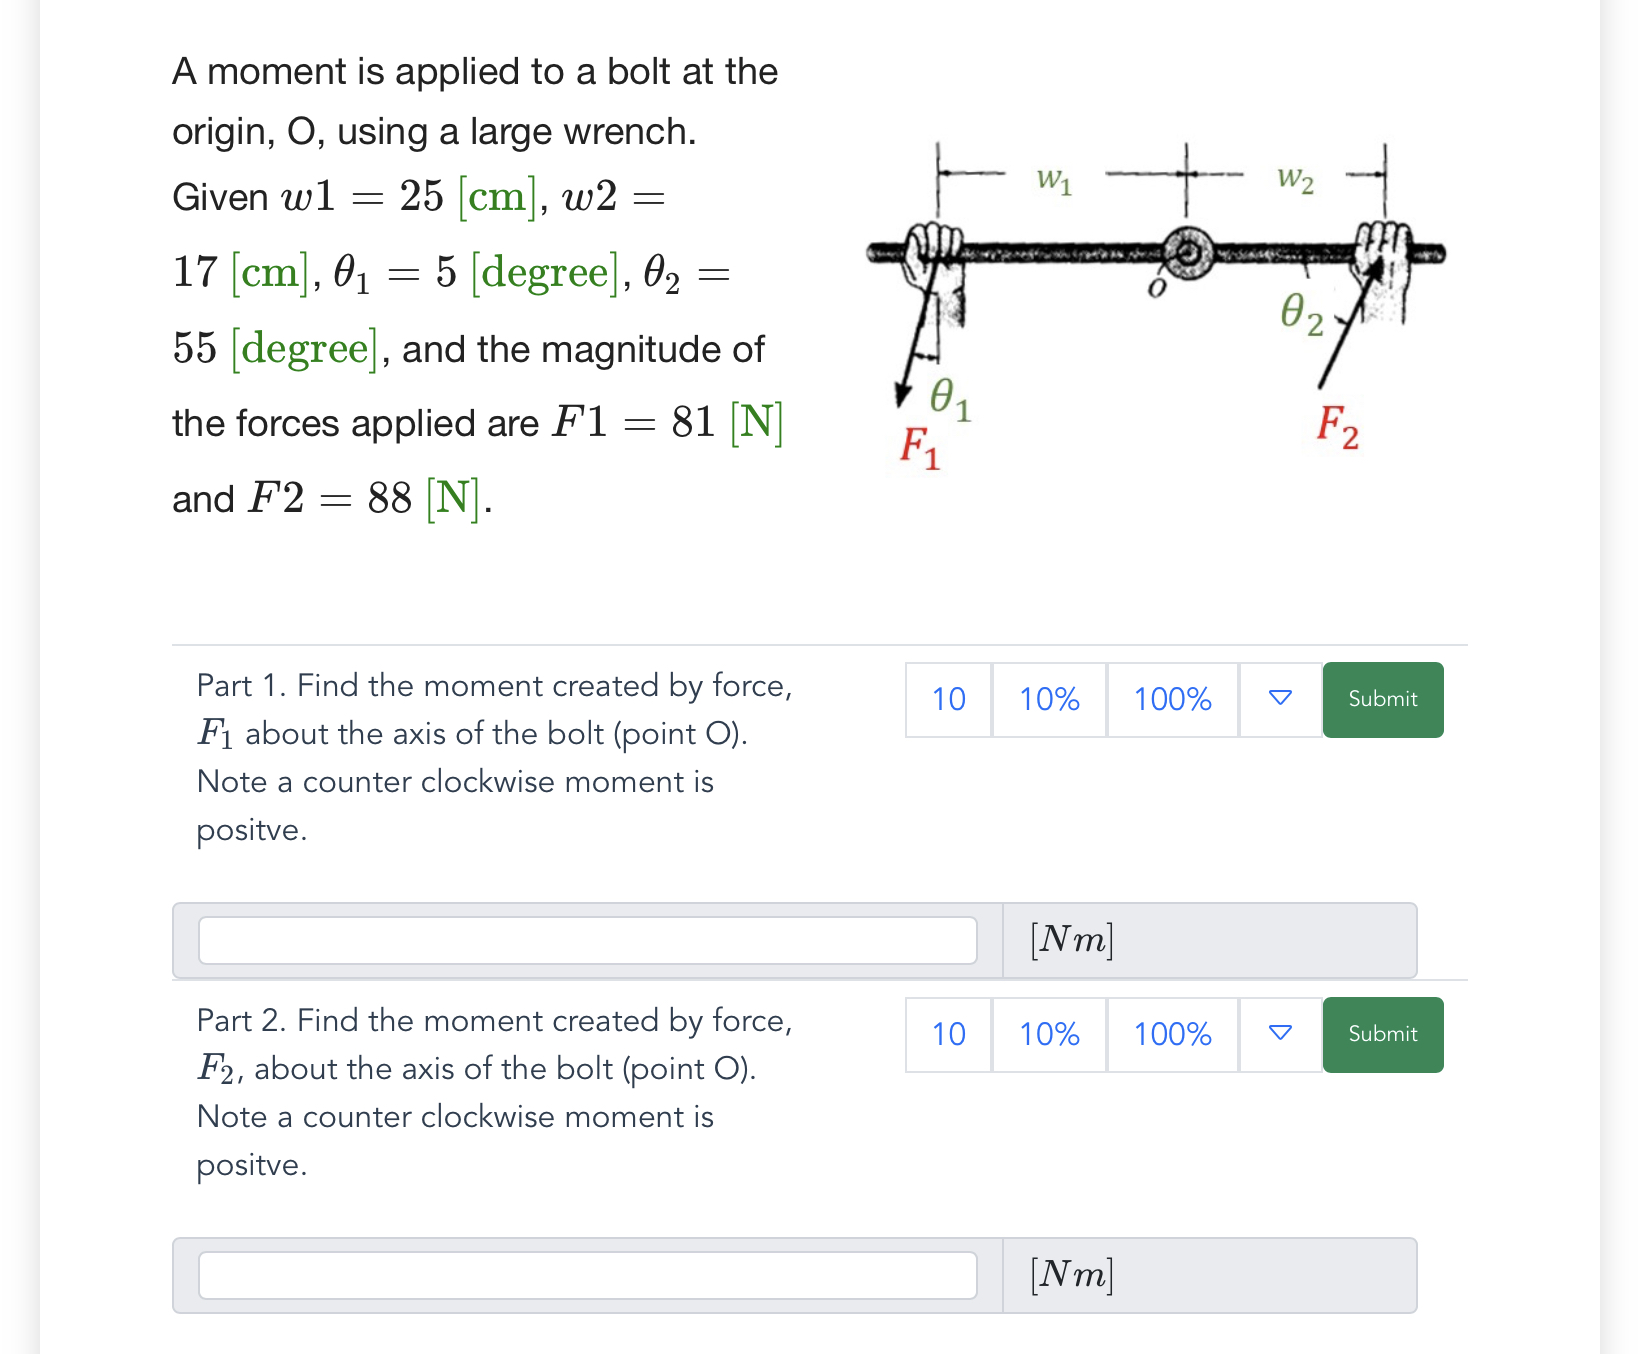Select the '100%' score box in Part 2
This screenshot has height=1354, width=1640.
coord(1172,1034)
